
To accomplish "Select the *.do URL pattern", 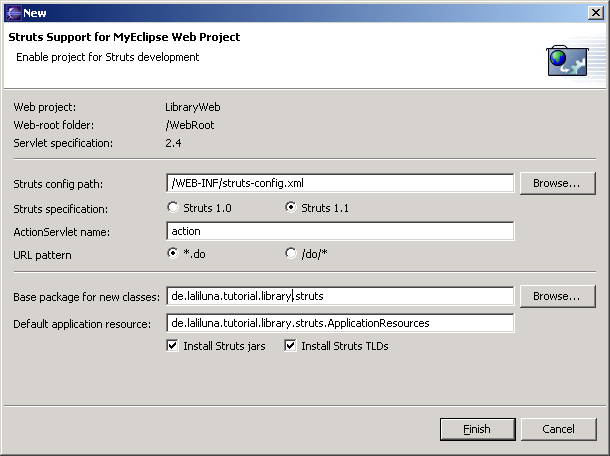I will point(174,254).
